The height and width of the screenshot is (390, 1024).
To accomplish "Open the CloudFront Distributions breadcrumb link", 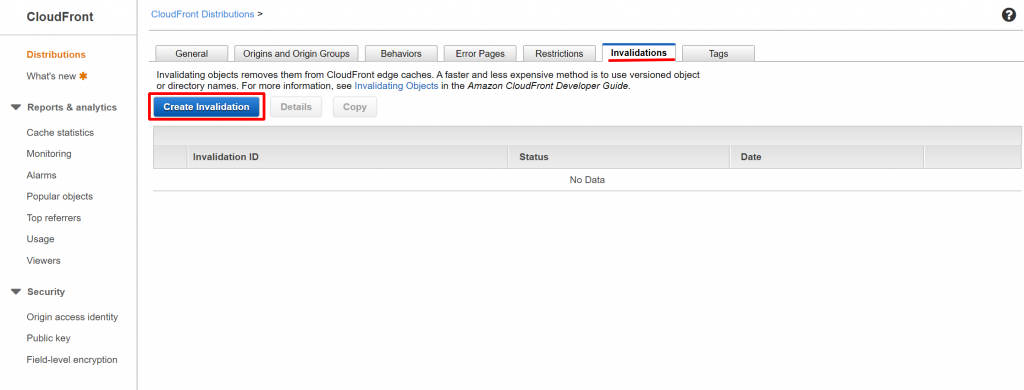I will point(202,14).
